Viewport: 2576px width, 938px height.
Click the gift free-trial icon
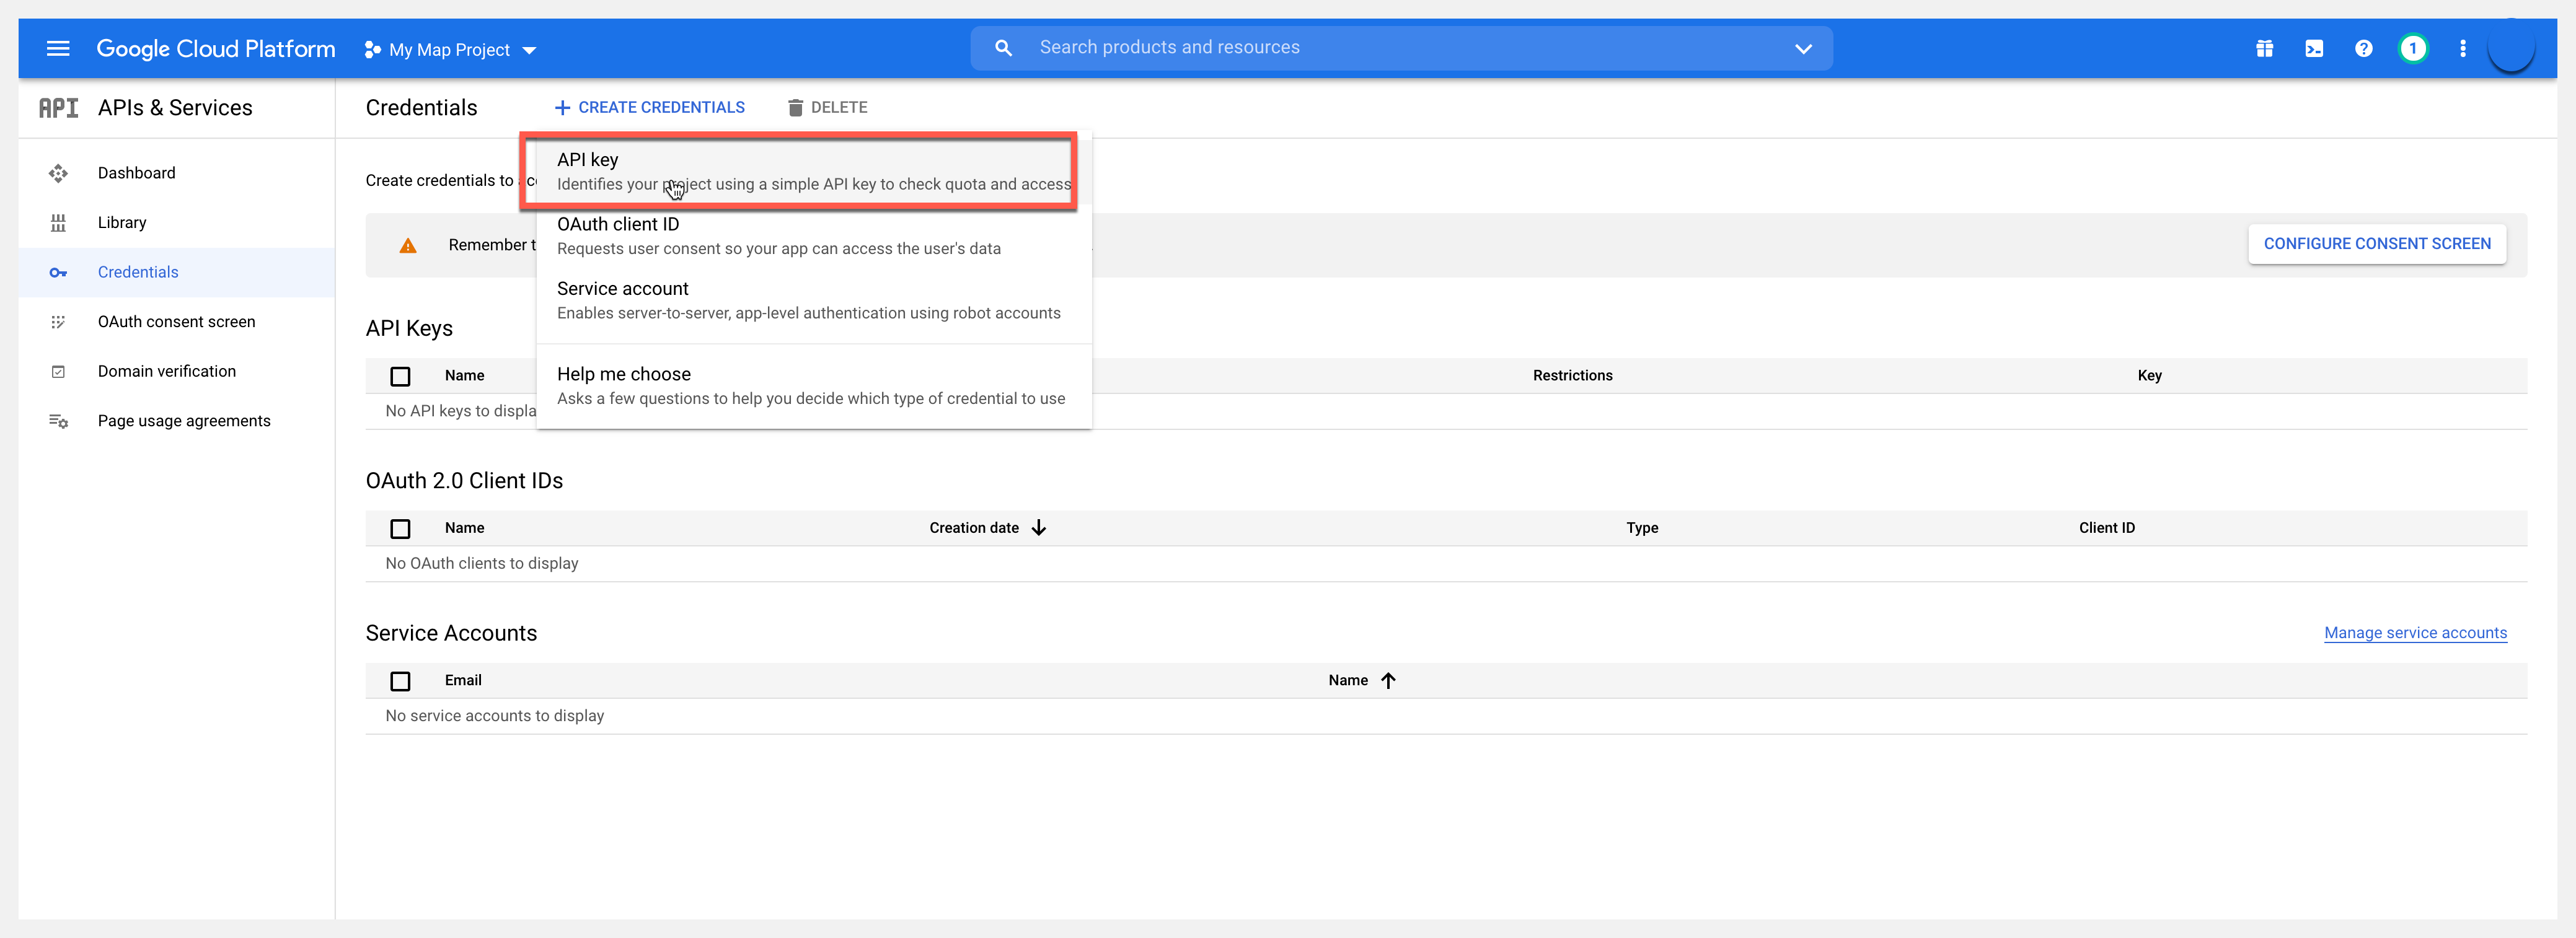coord(2264,48)
